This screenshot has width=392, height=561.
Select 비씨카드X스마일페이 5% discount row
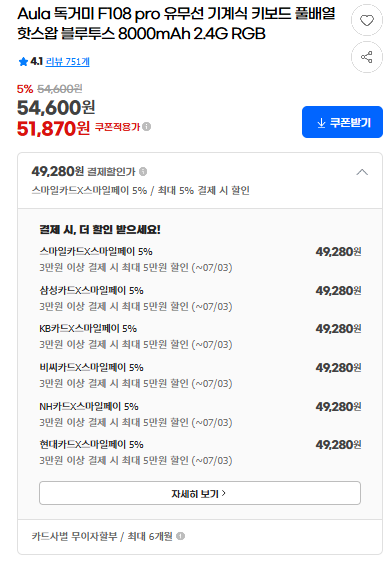pos(200,375)
